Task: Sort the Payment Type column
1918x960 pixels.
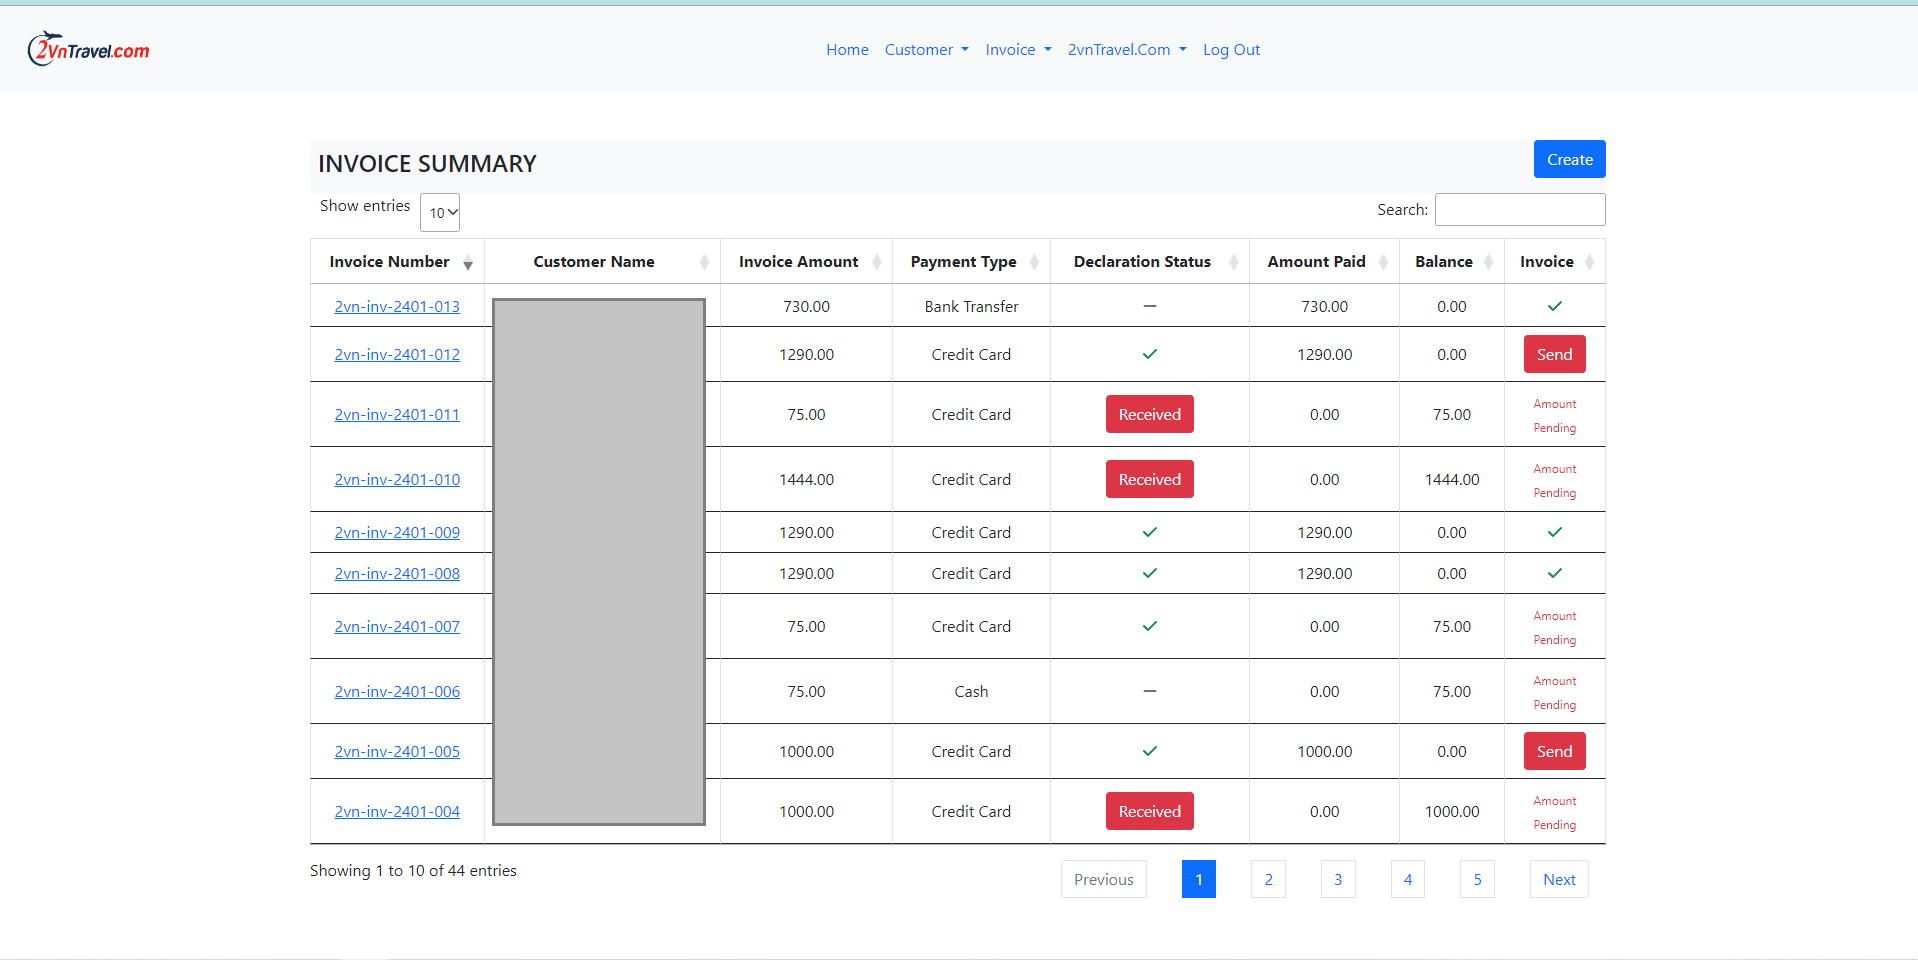Action: pyautogui.click(x=1033, y=262)
